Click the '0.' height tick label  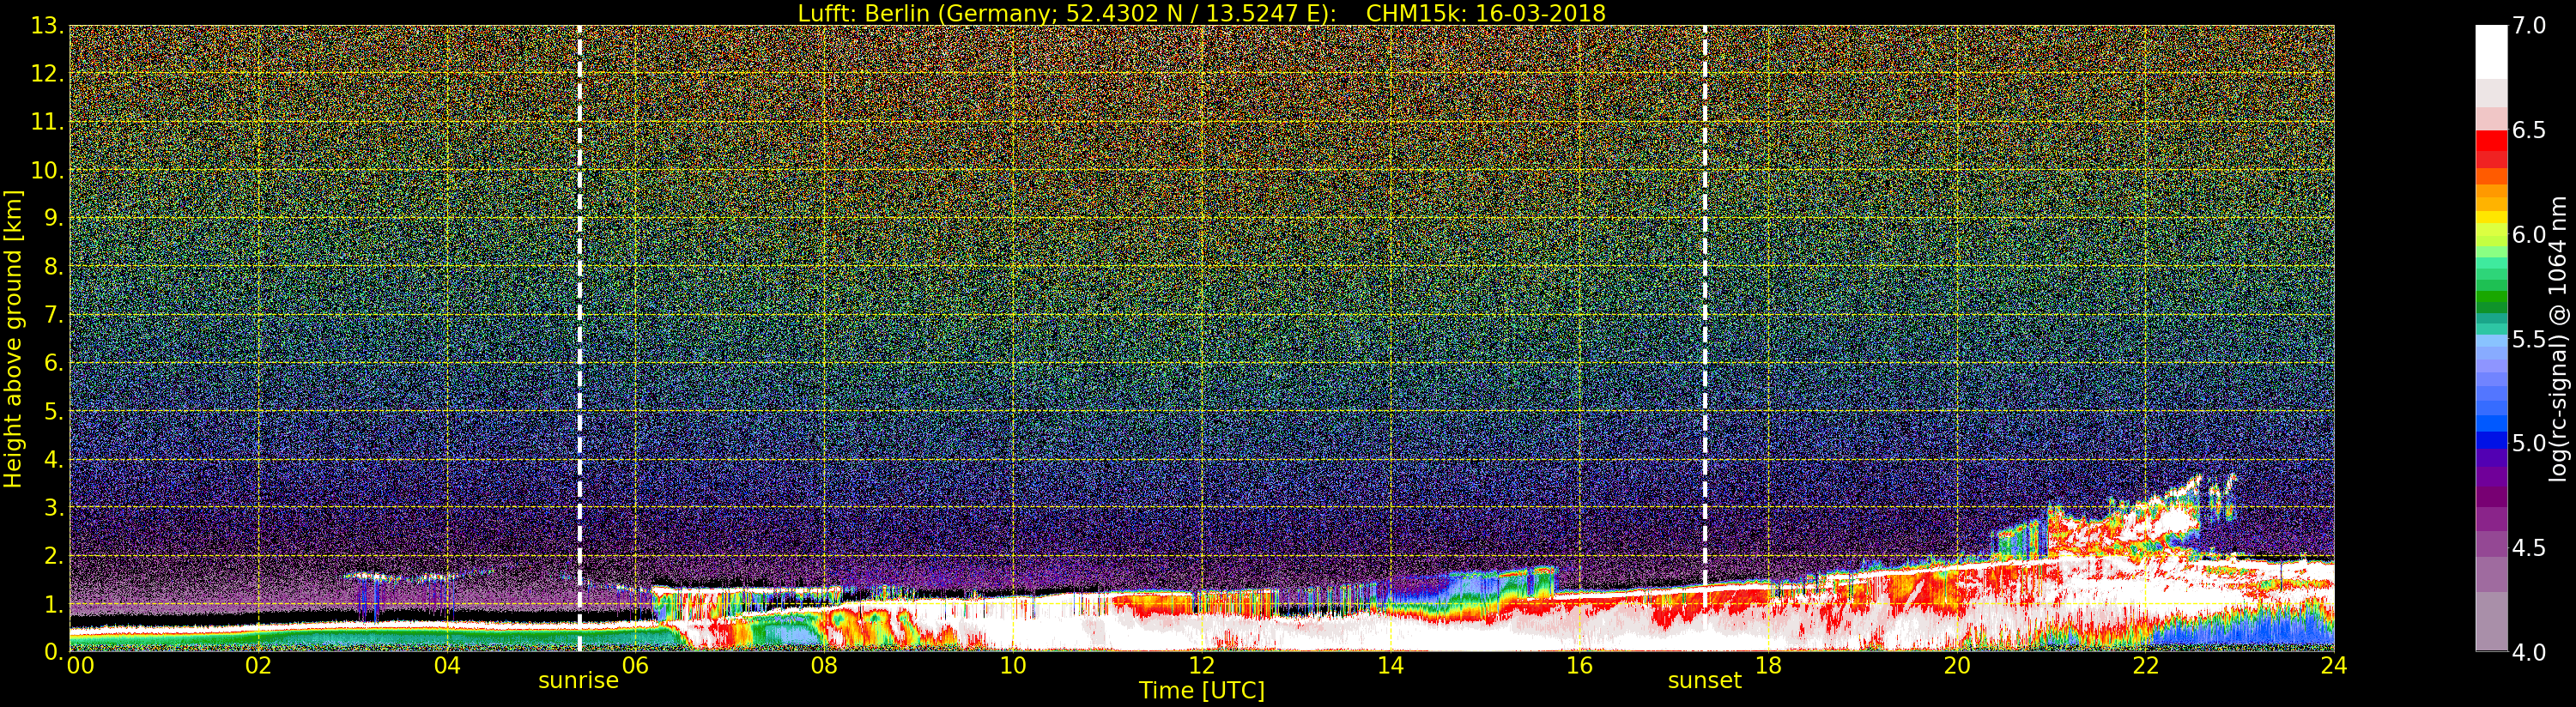click(52, 651)
